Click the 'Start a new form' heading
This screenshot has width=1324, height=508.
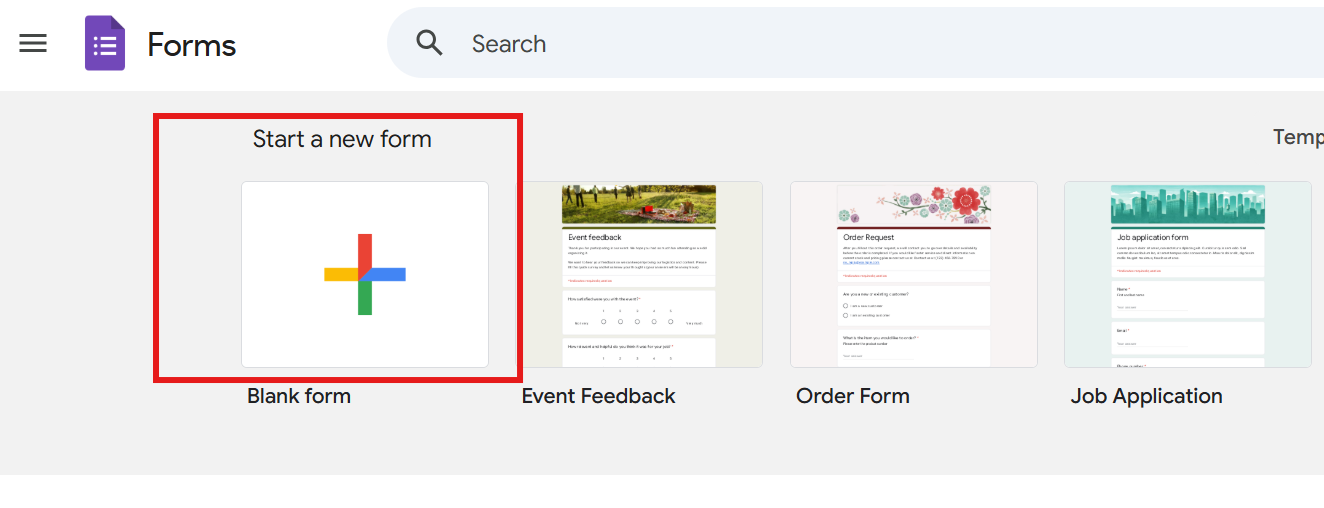click(342, 139)
